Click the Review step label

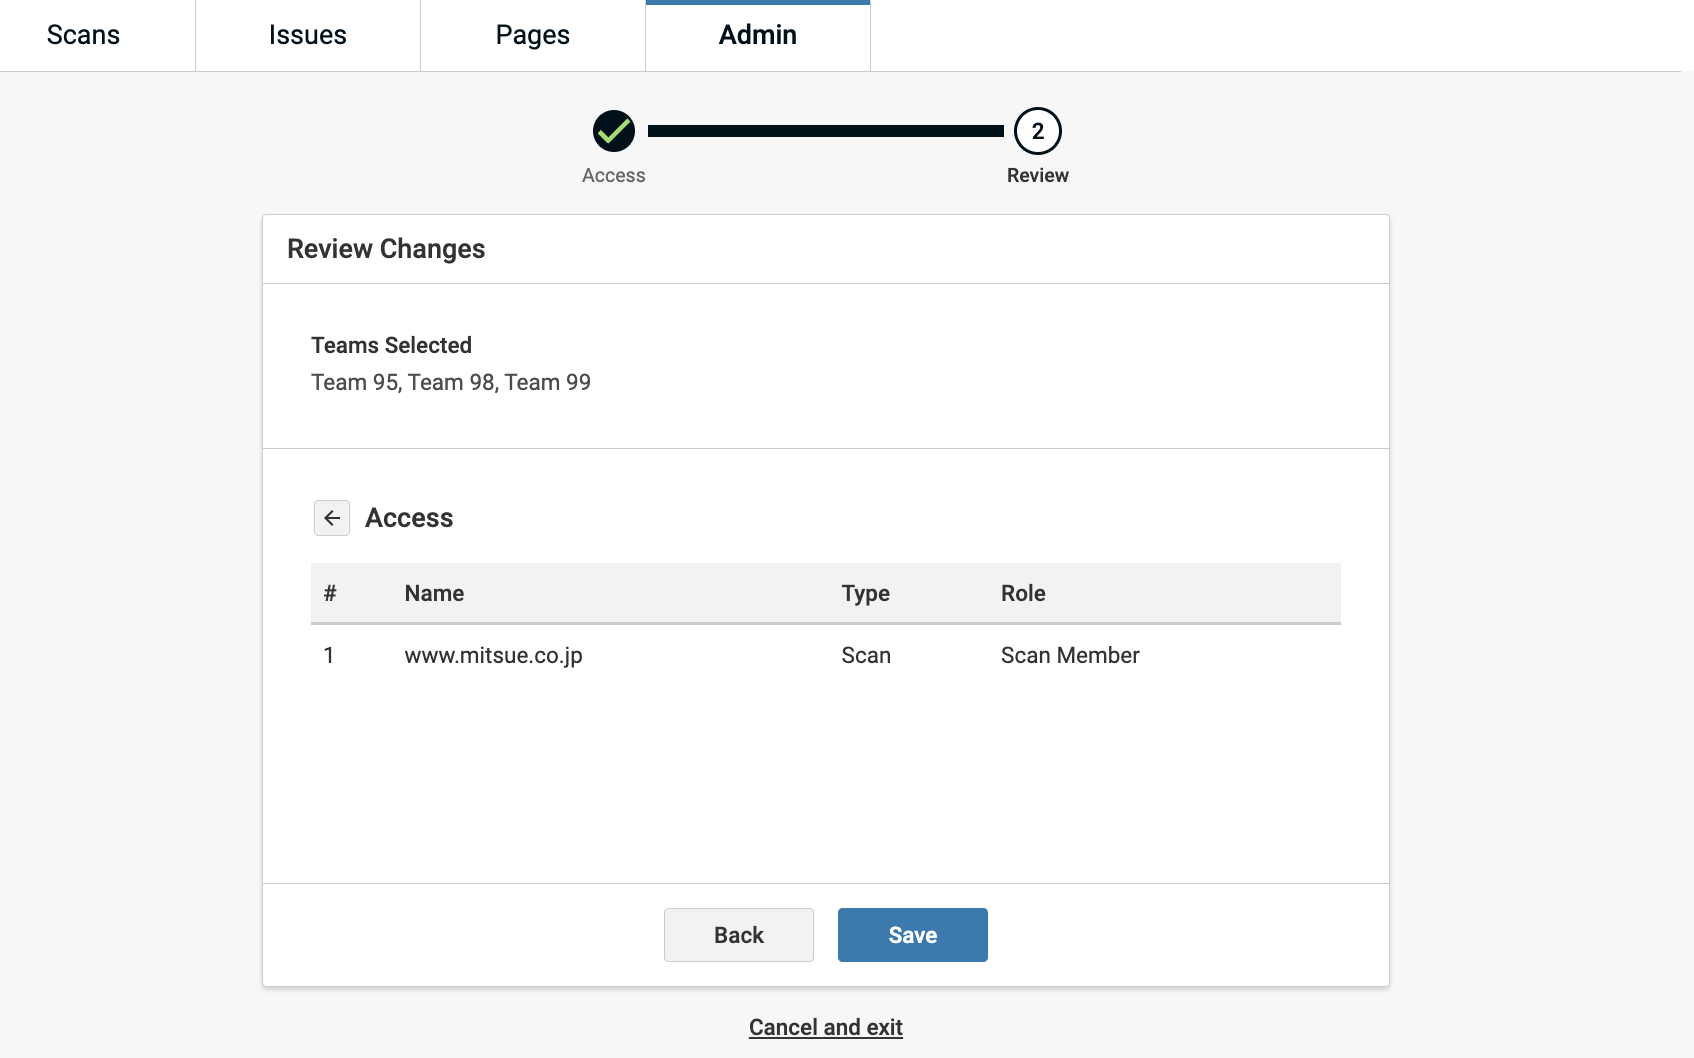(x=1037, y=175)
